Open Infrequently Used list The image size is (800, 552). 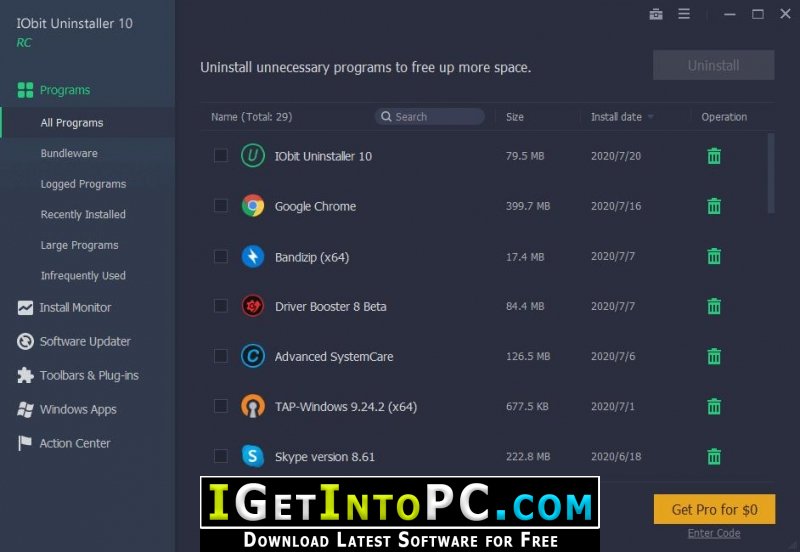coord(83,275)
